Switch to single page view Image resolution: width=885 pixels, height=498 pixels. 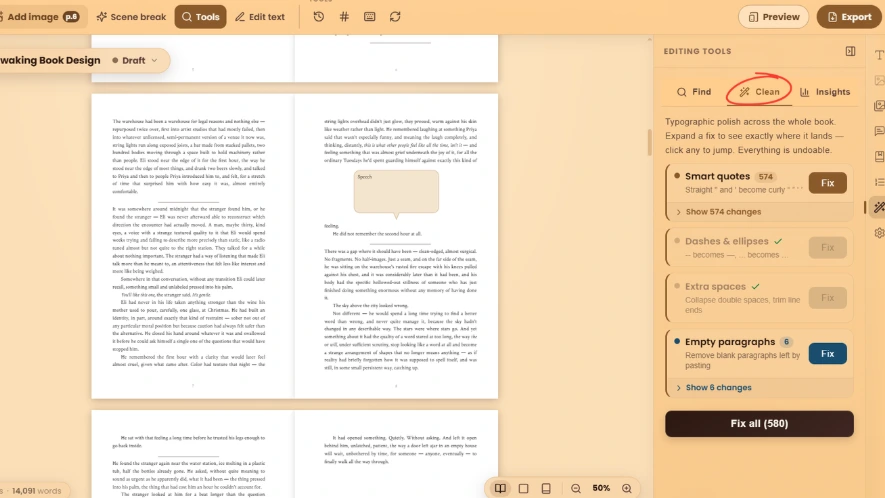(x=524, y=488)
